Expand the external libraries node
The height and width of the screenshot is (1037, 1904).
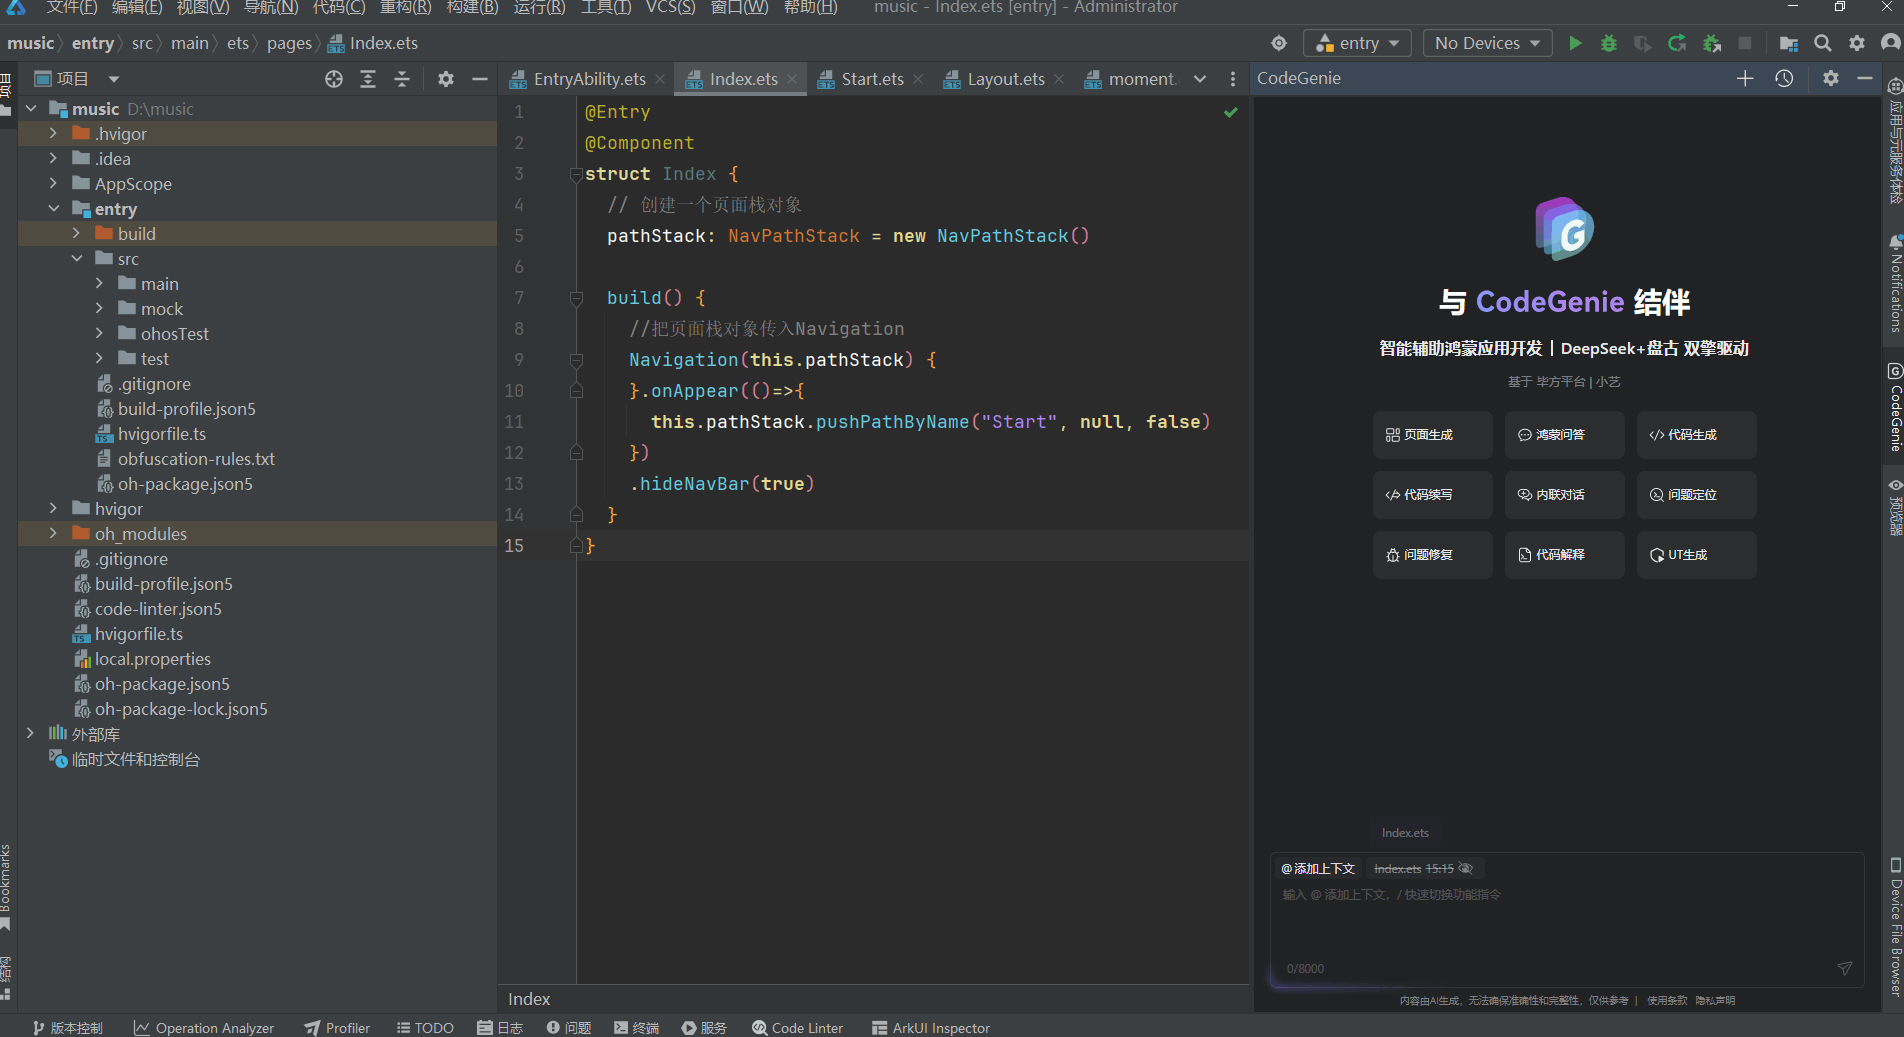(x=30, y=733)
